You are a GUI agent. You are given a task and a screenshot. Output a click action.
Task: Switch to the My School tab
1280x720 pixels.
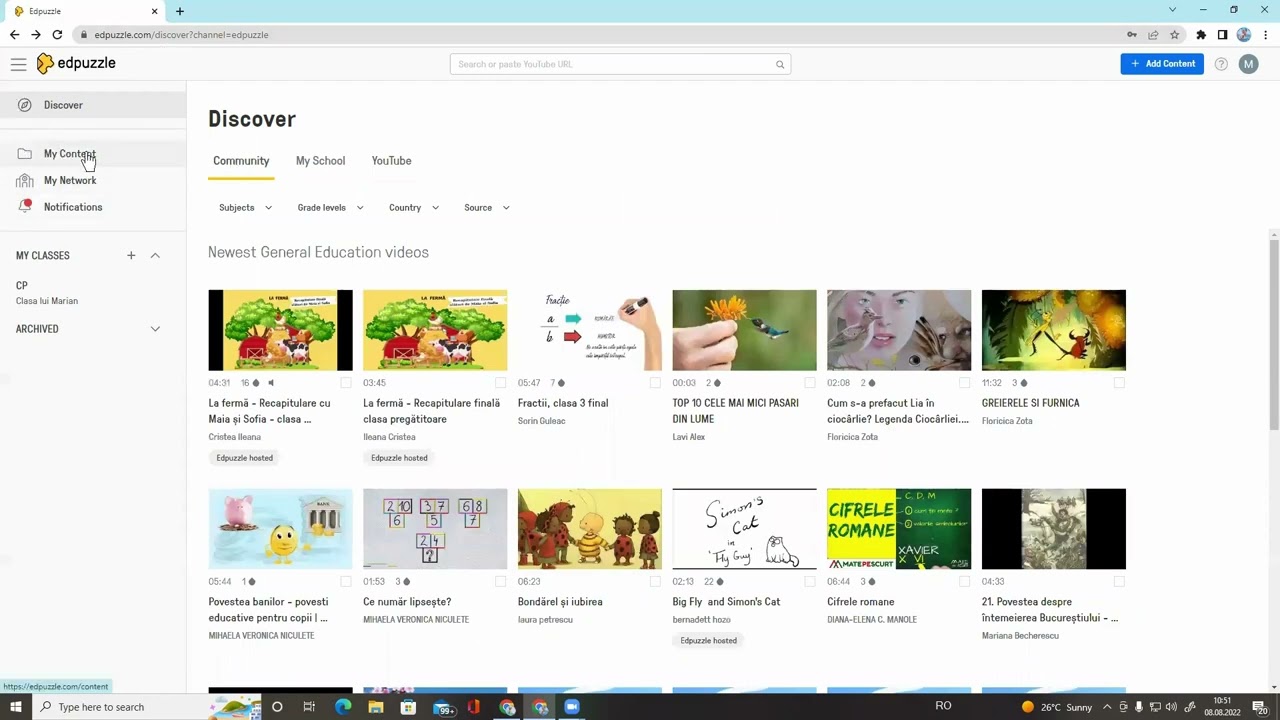pyautogui.click(x=320, y=161)
